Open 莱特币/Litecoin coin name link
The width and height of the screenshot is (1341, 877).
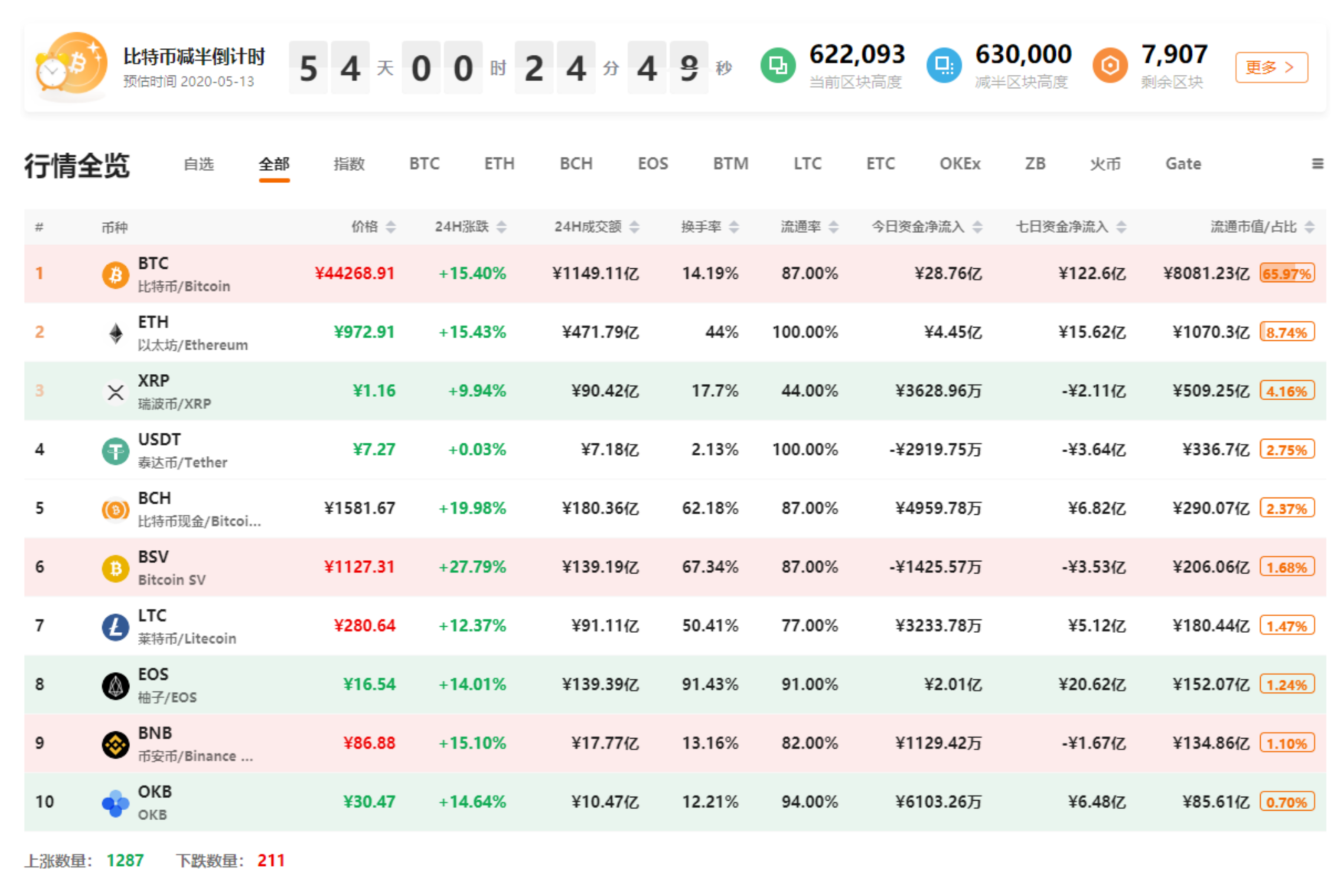(x=187, y=638)
